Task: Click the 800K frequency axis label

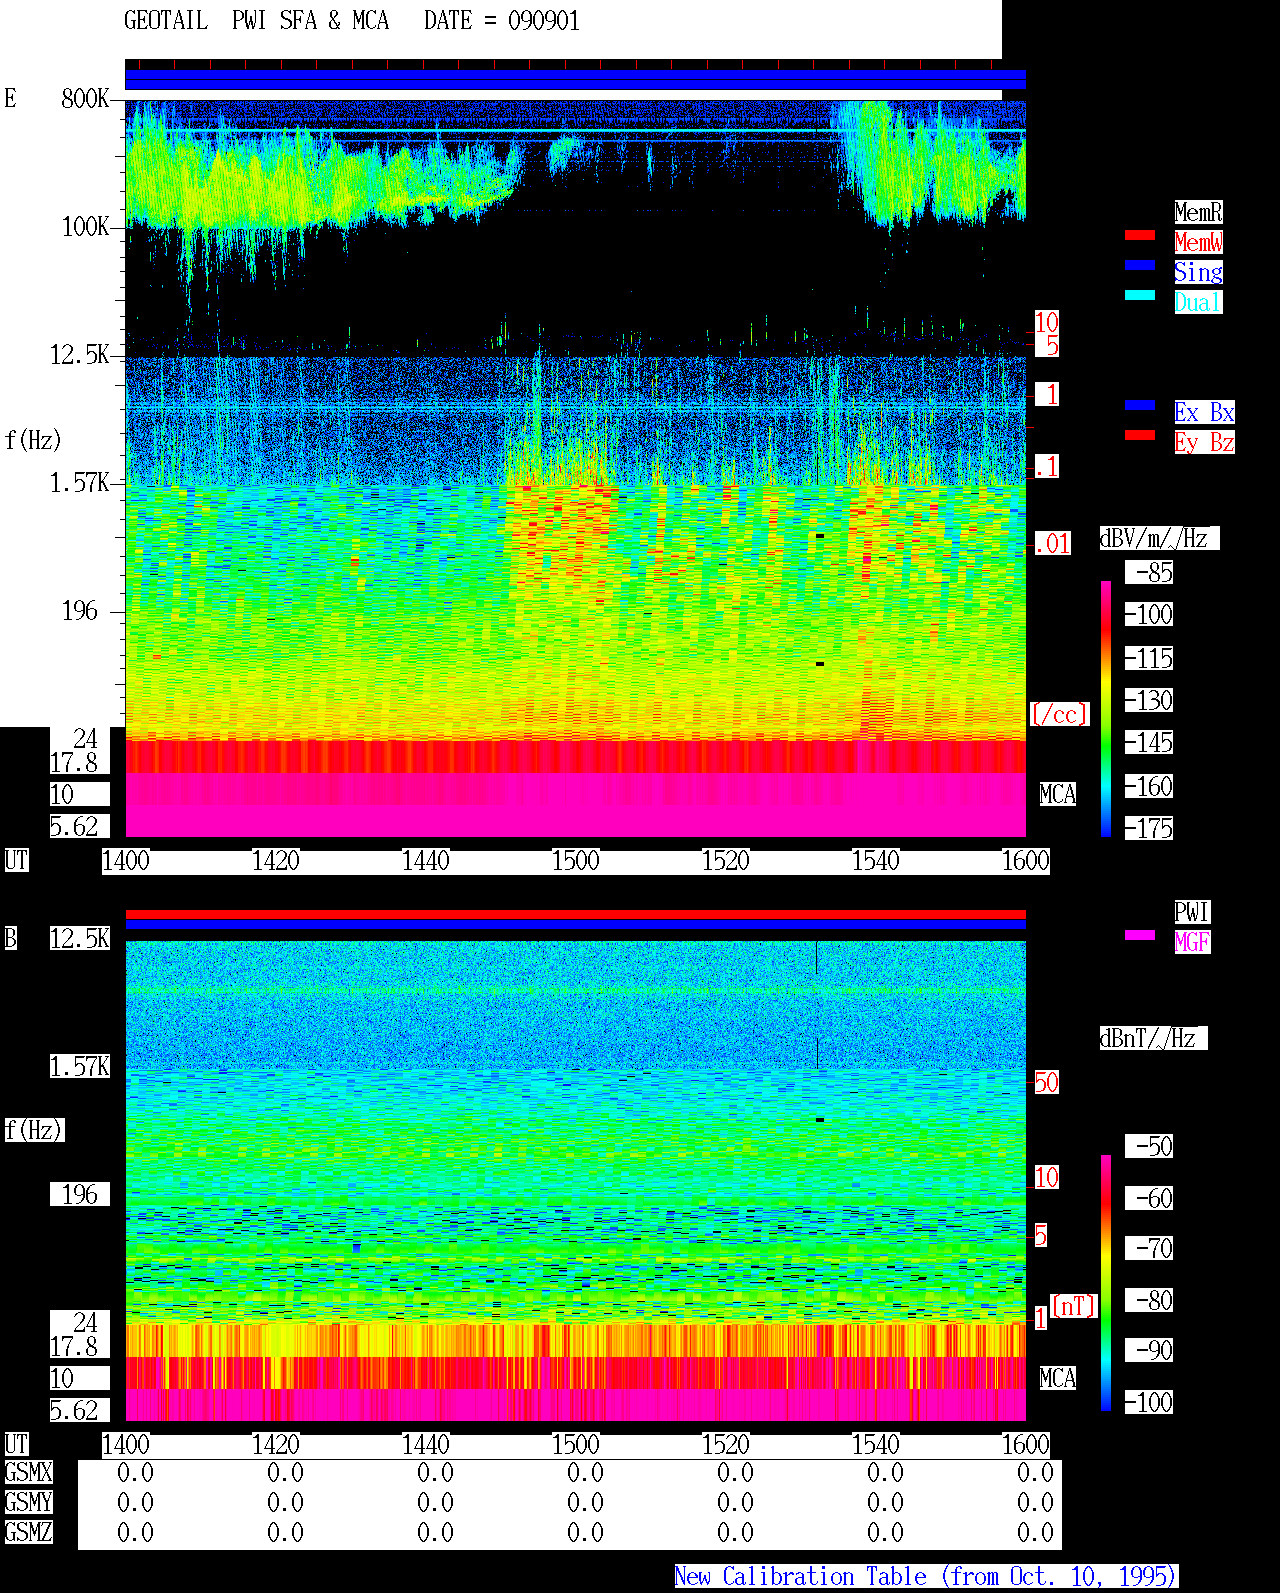Action: point(85,99)
